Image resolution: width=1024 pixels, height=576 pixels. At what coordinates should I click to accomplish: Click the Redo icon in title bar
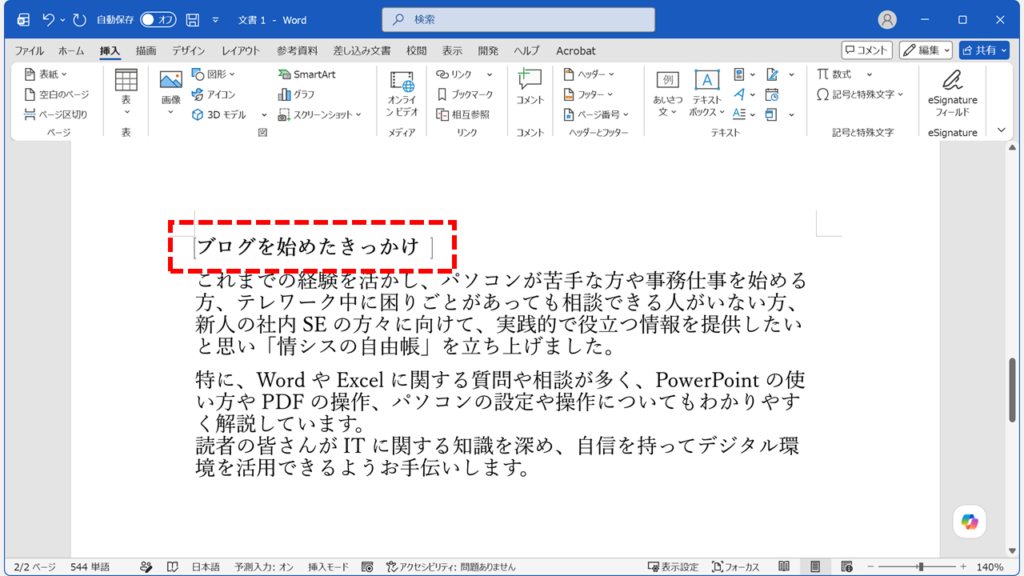(79, 20)
